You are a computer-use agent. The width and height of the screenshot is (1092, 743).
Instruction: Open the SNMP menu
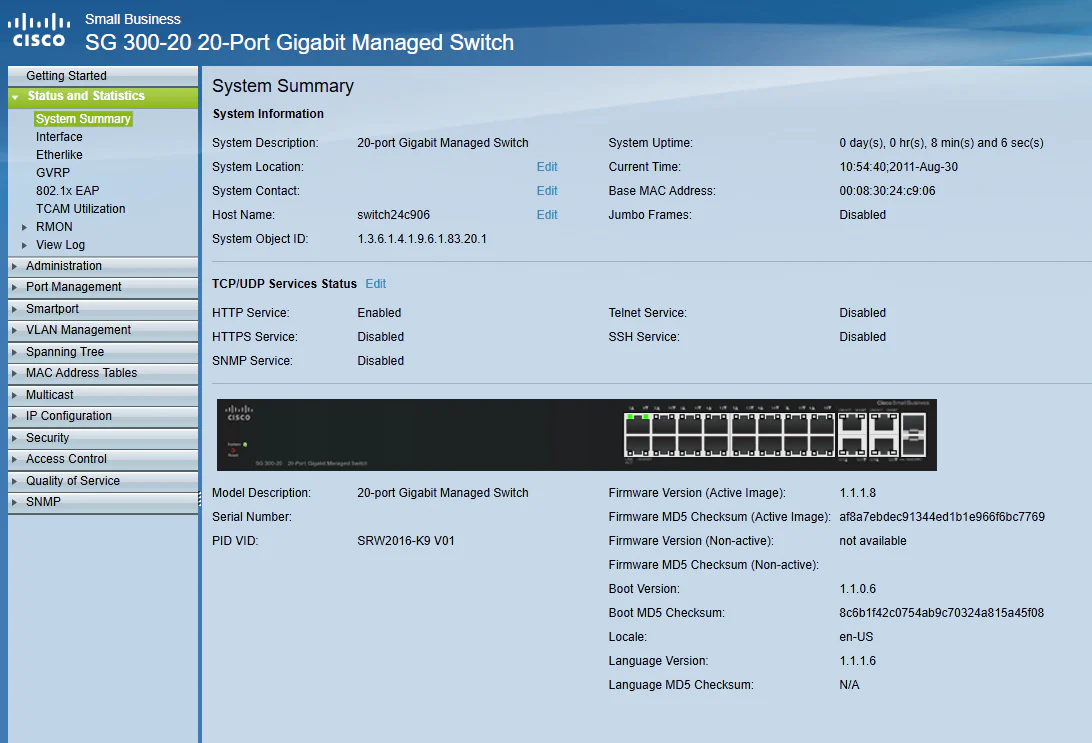pos(103,502)
